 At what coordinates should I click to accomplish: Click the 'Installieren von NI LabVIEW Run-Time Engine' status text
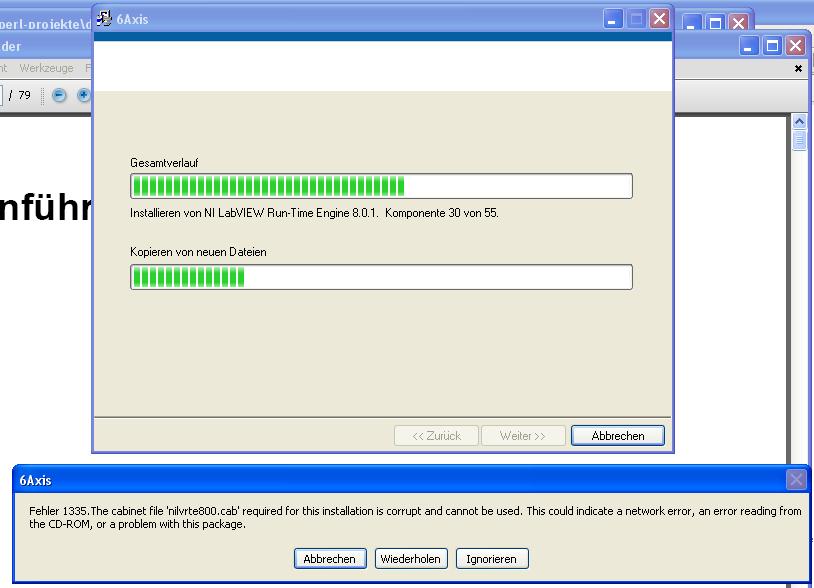pos(314,213)
